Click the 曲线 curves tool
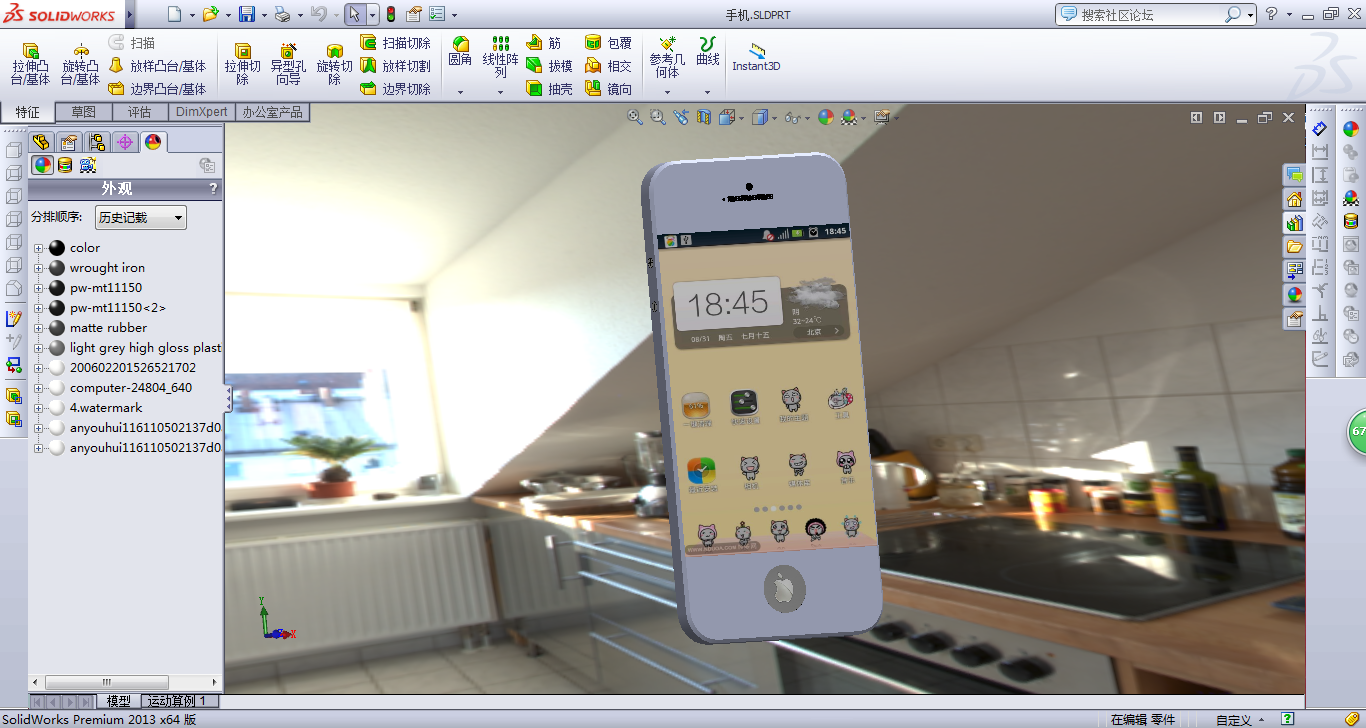 point(708,51)
